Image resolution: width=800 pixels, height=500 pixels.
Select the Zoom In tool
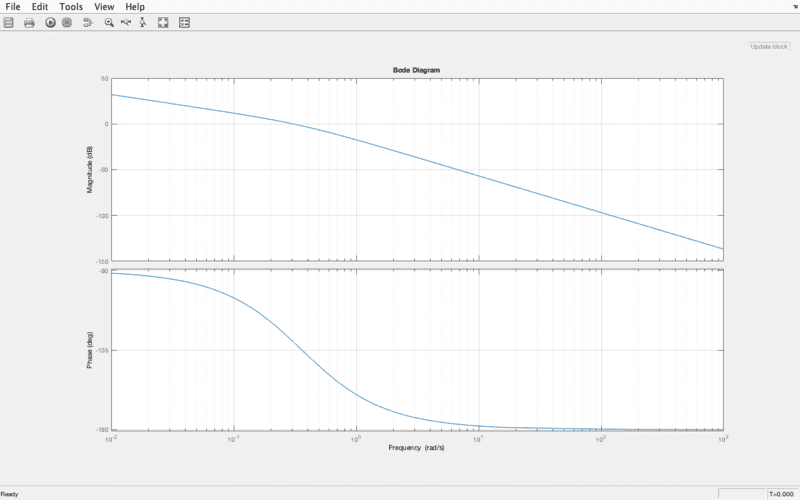tap(109, 22)
